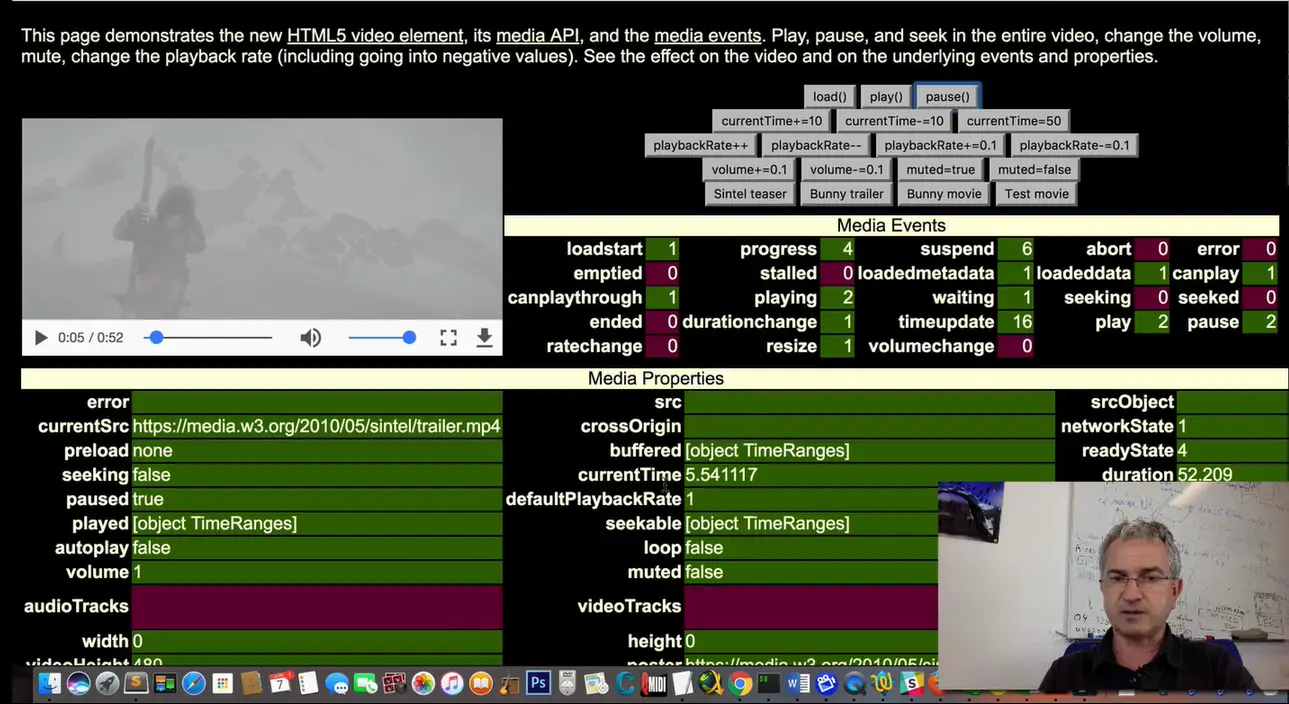Image resolution: width=1289 pixels, height=704 pixels.
Task: Open Photoshop from the dock
Action: 538,684
